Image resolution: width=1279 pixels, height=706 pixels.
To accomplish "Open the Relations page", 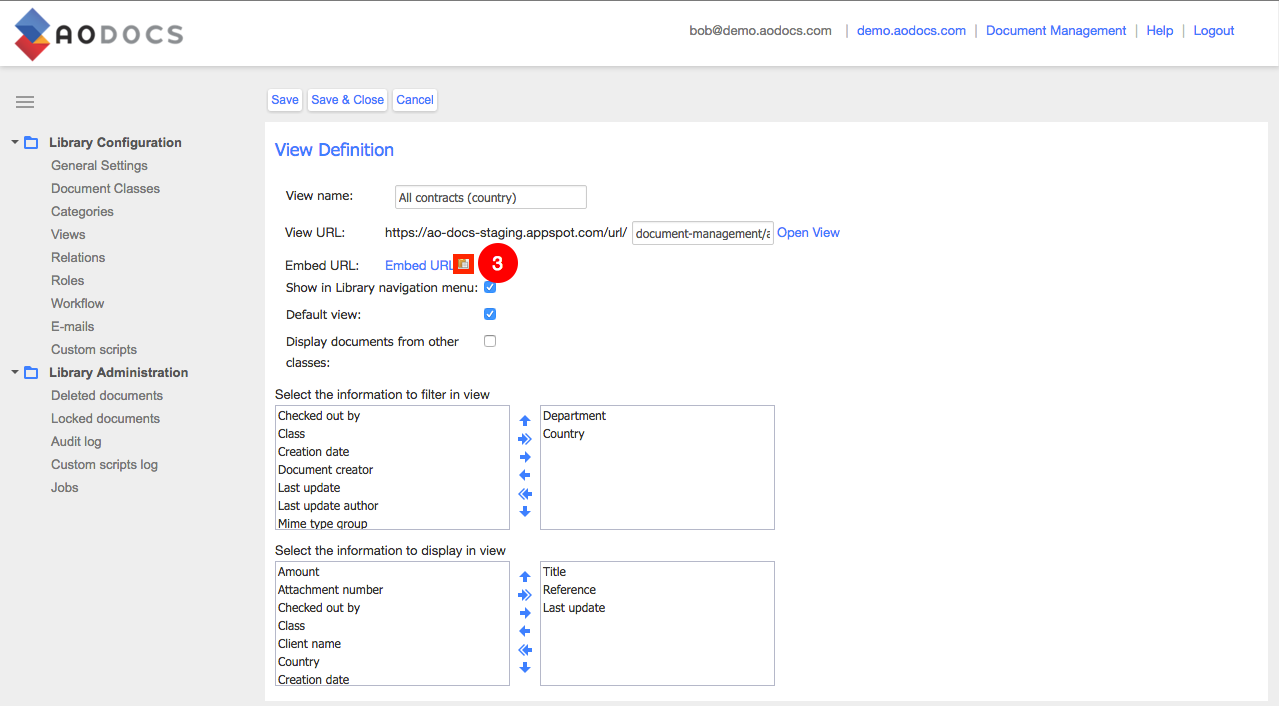I will point(78,258).
